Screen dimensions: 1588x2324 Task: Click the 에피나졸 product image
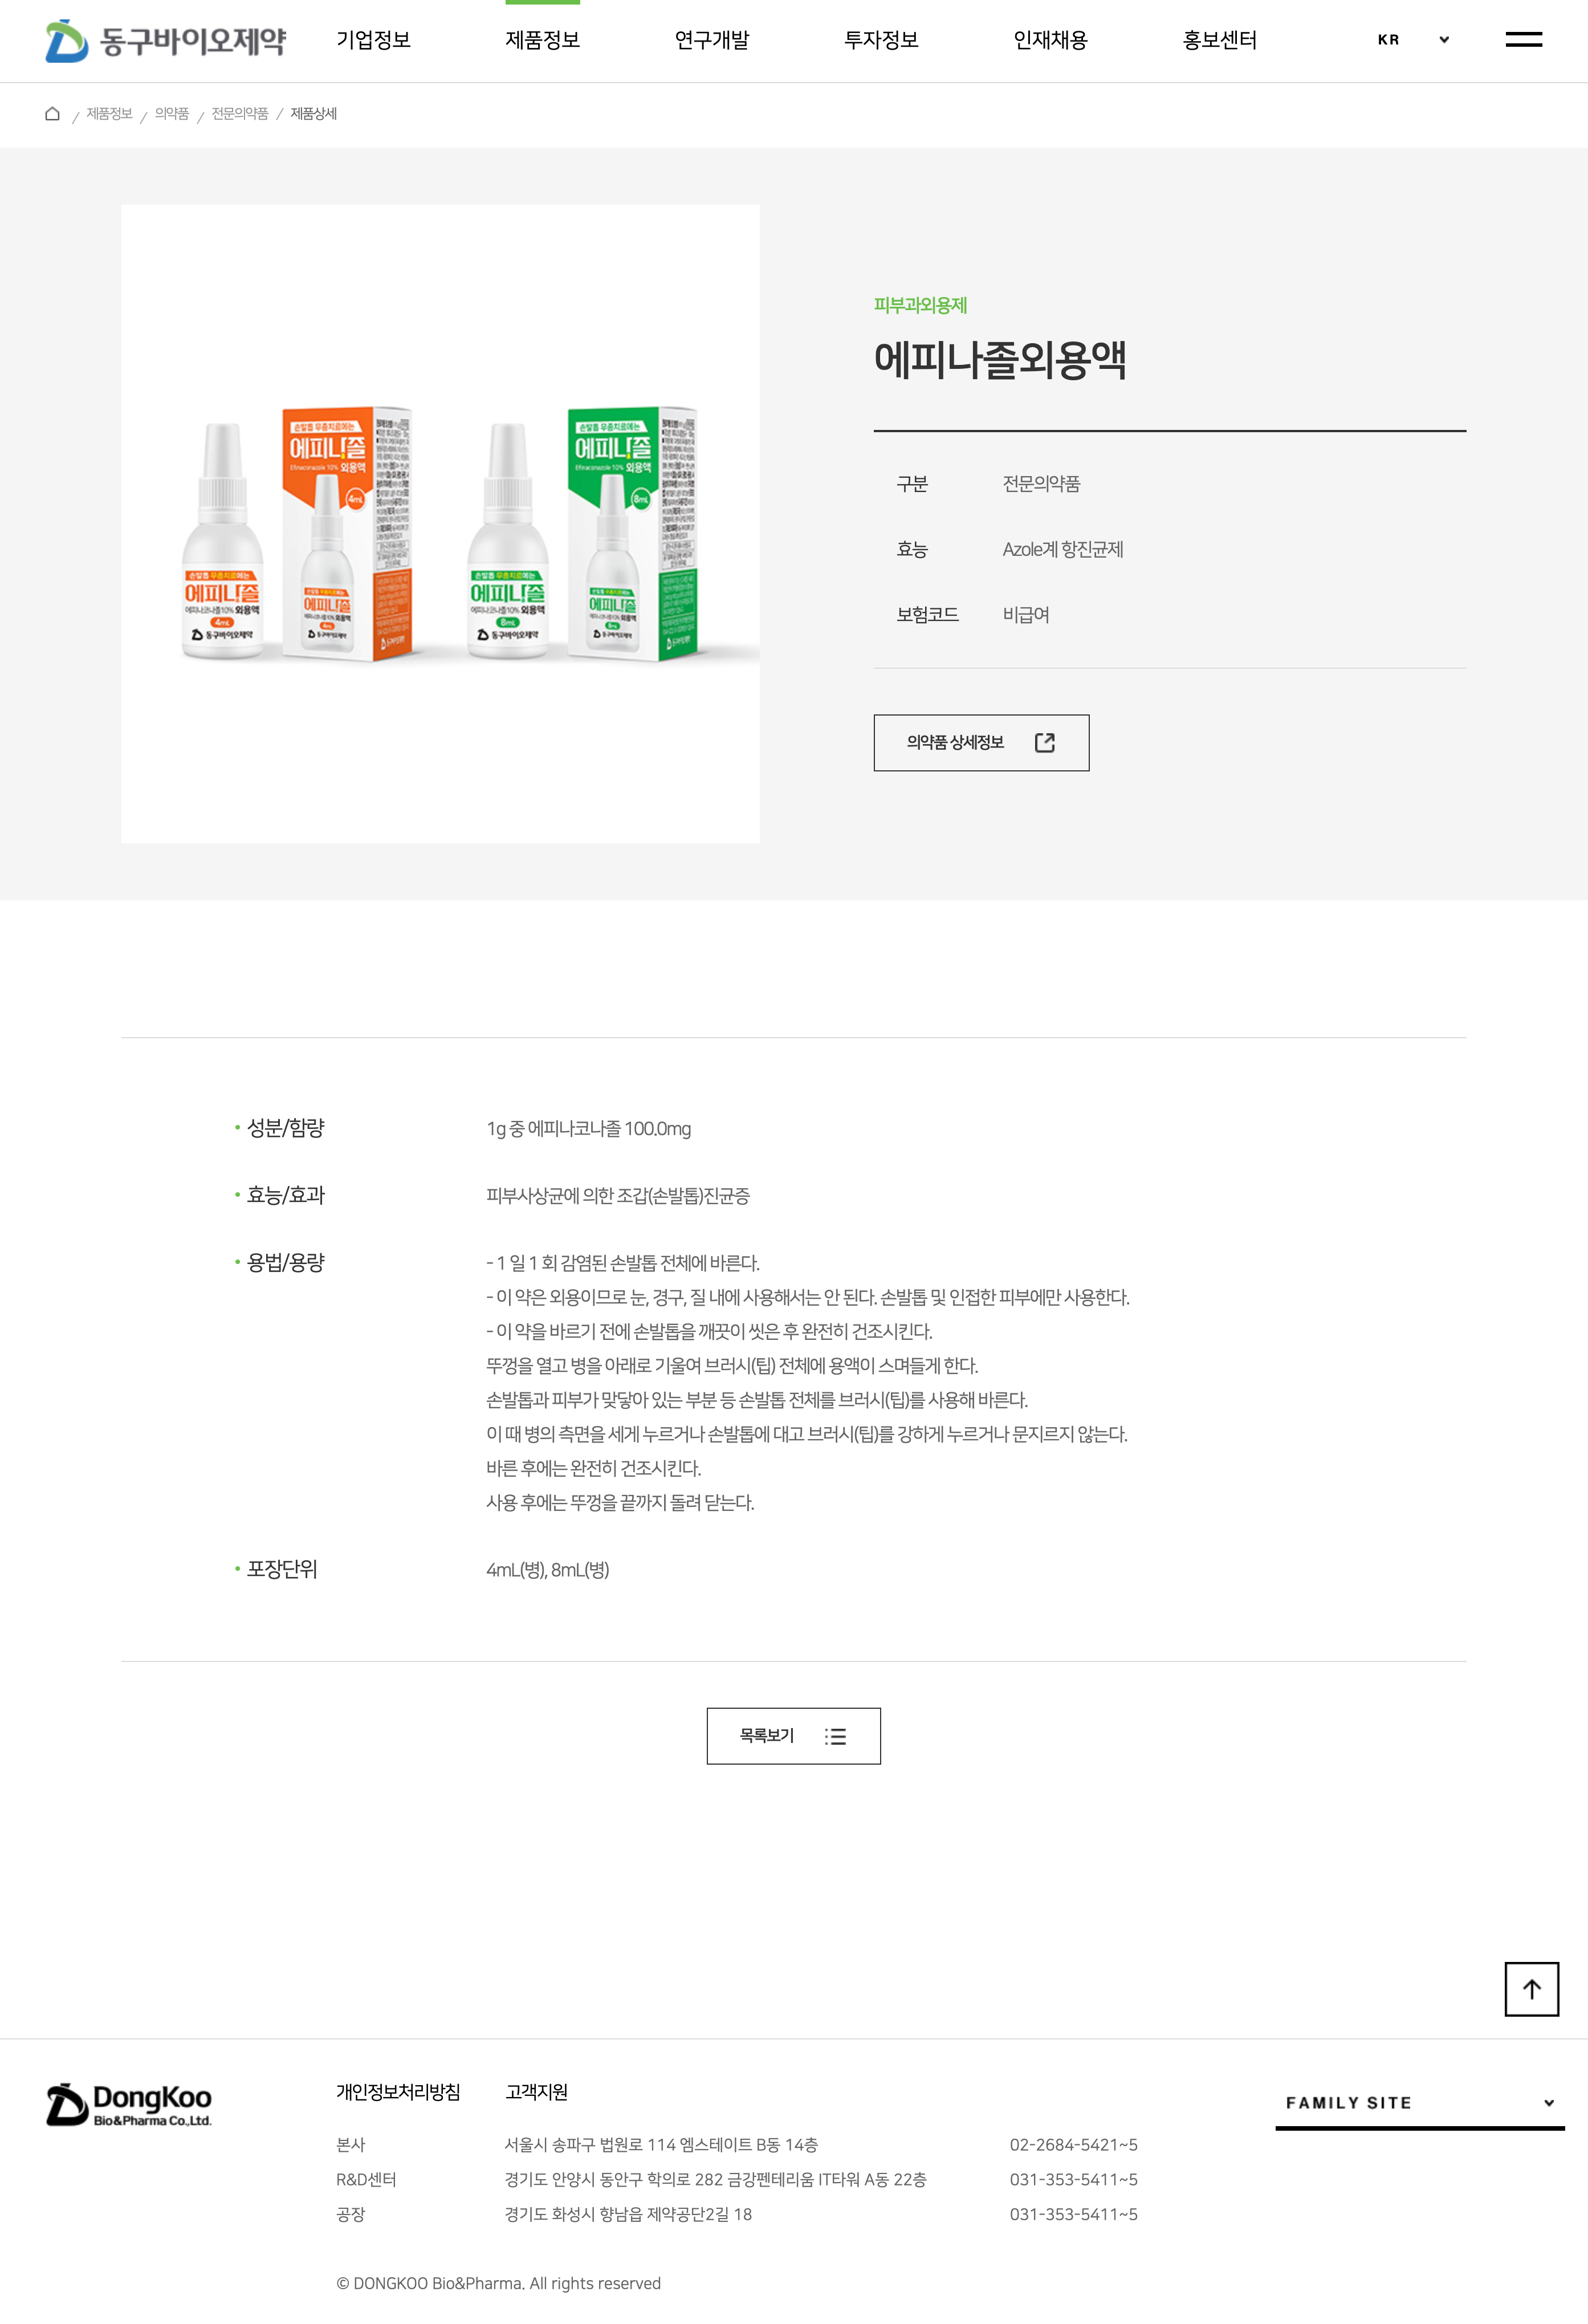click(x=440, y=524)
